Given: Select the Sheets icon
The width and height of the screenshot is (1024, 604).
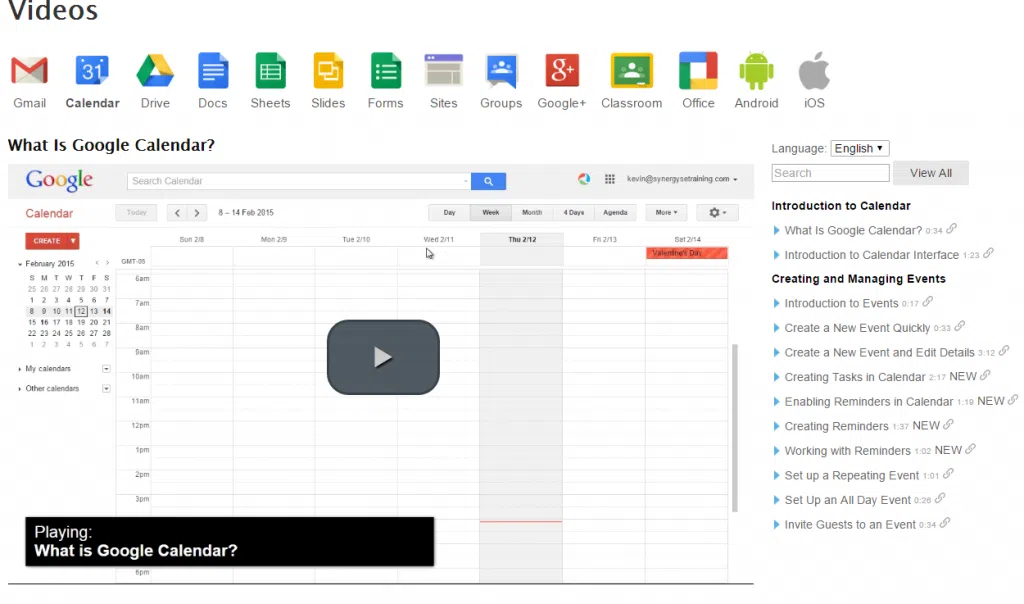Looking at the screenshot, I should (270, 71).
